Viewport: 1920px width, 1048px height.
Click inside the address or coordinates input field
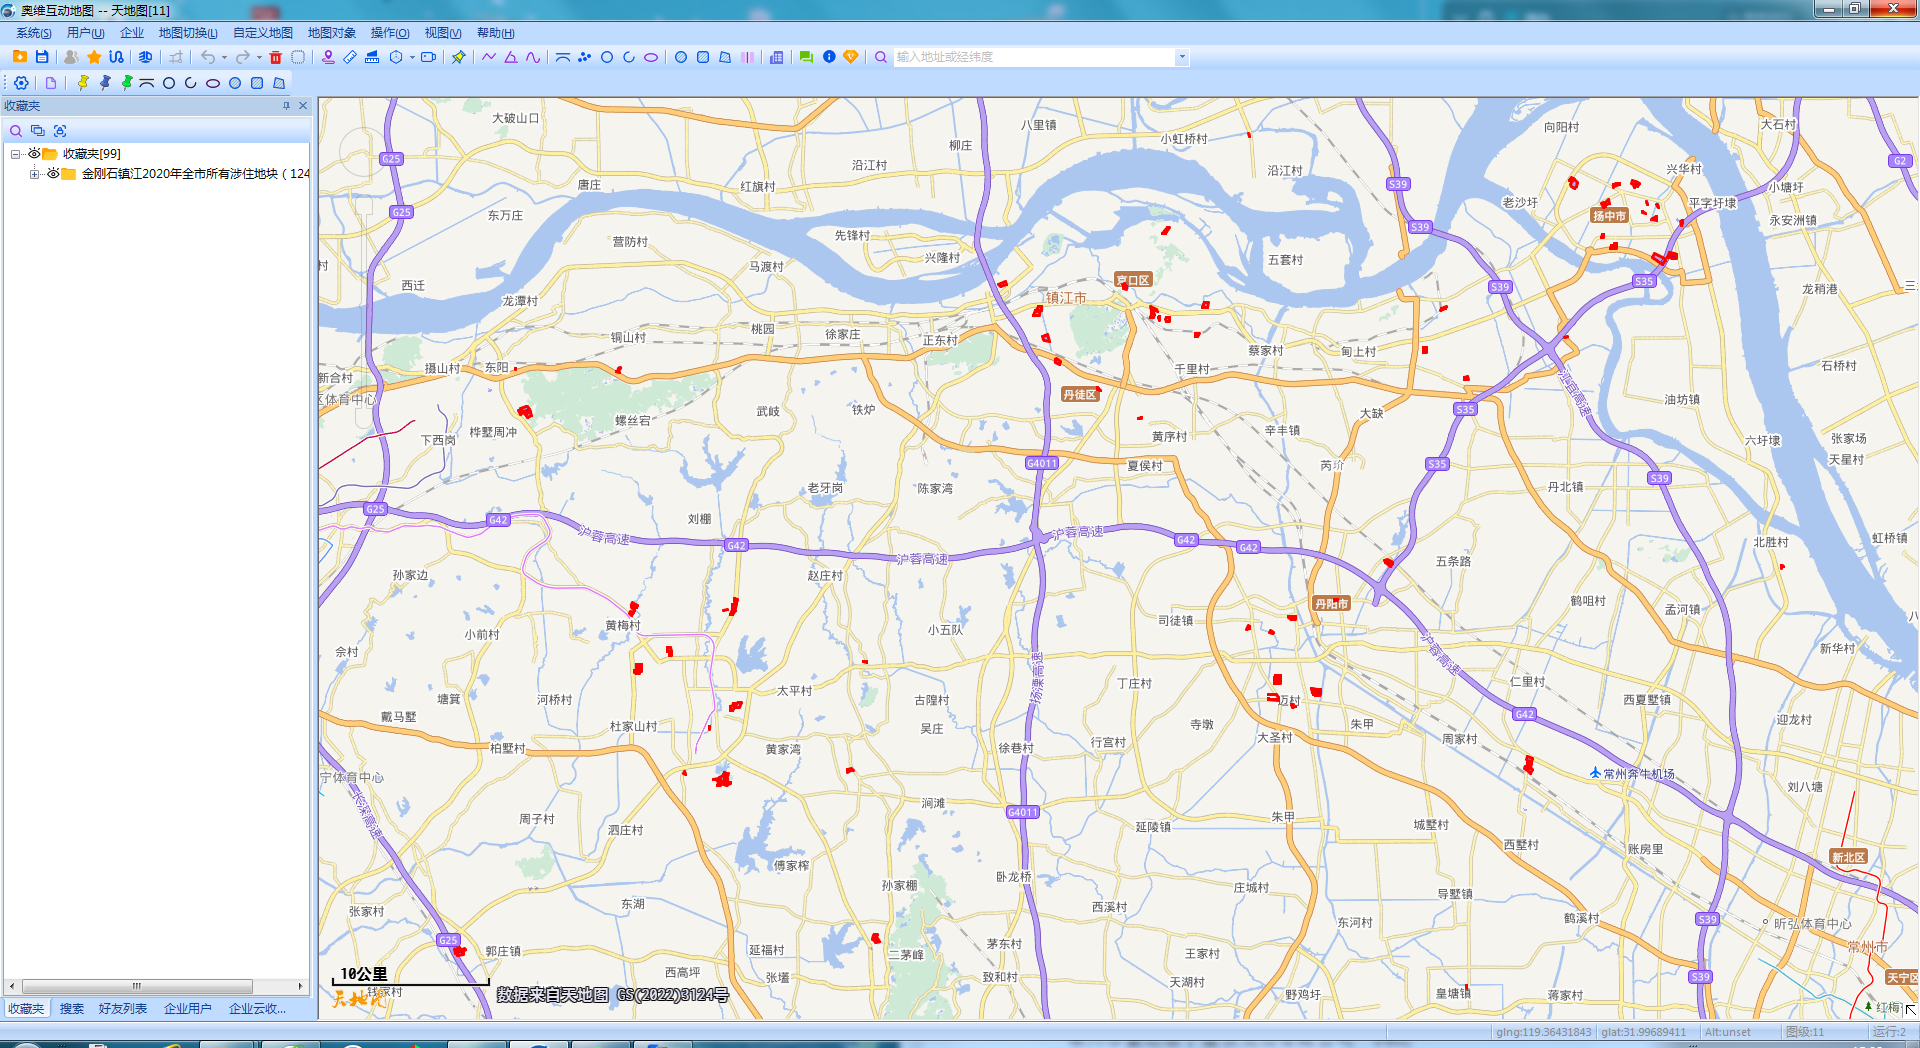click(1034, 57)
